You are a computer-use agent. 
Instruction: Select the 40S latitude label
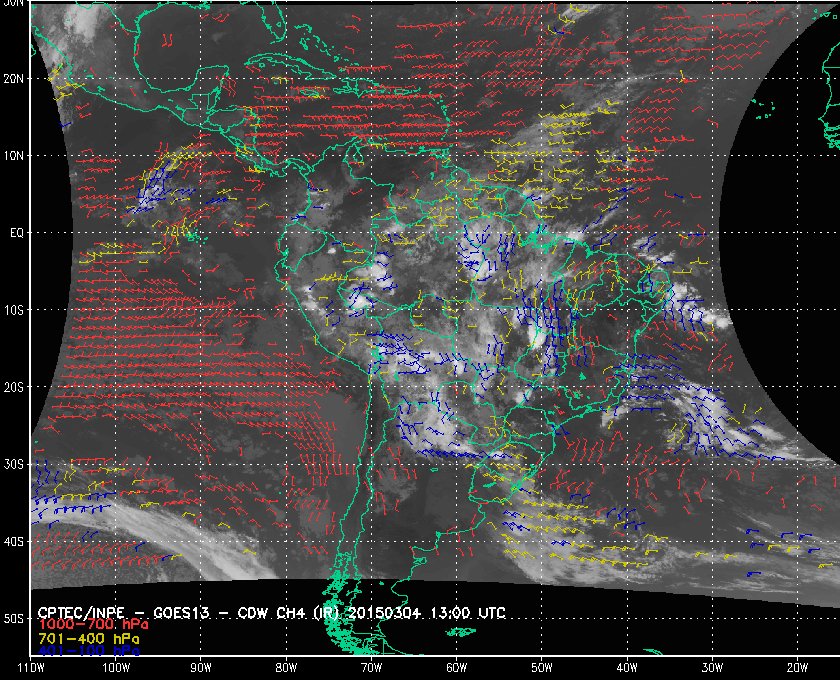13,542
